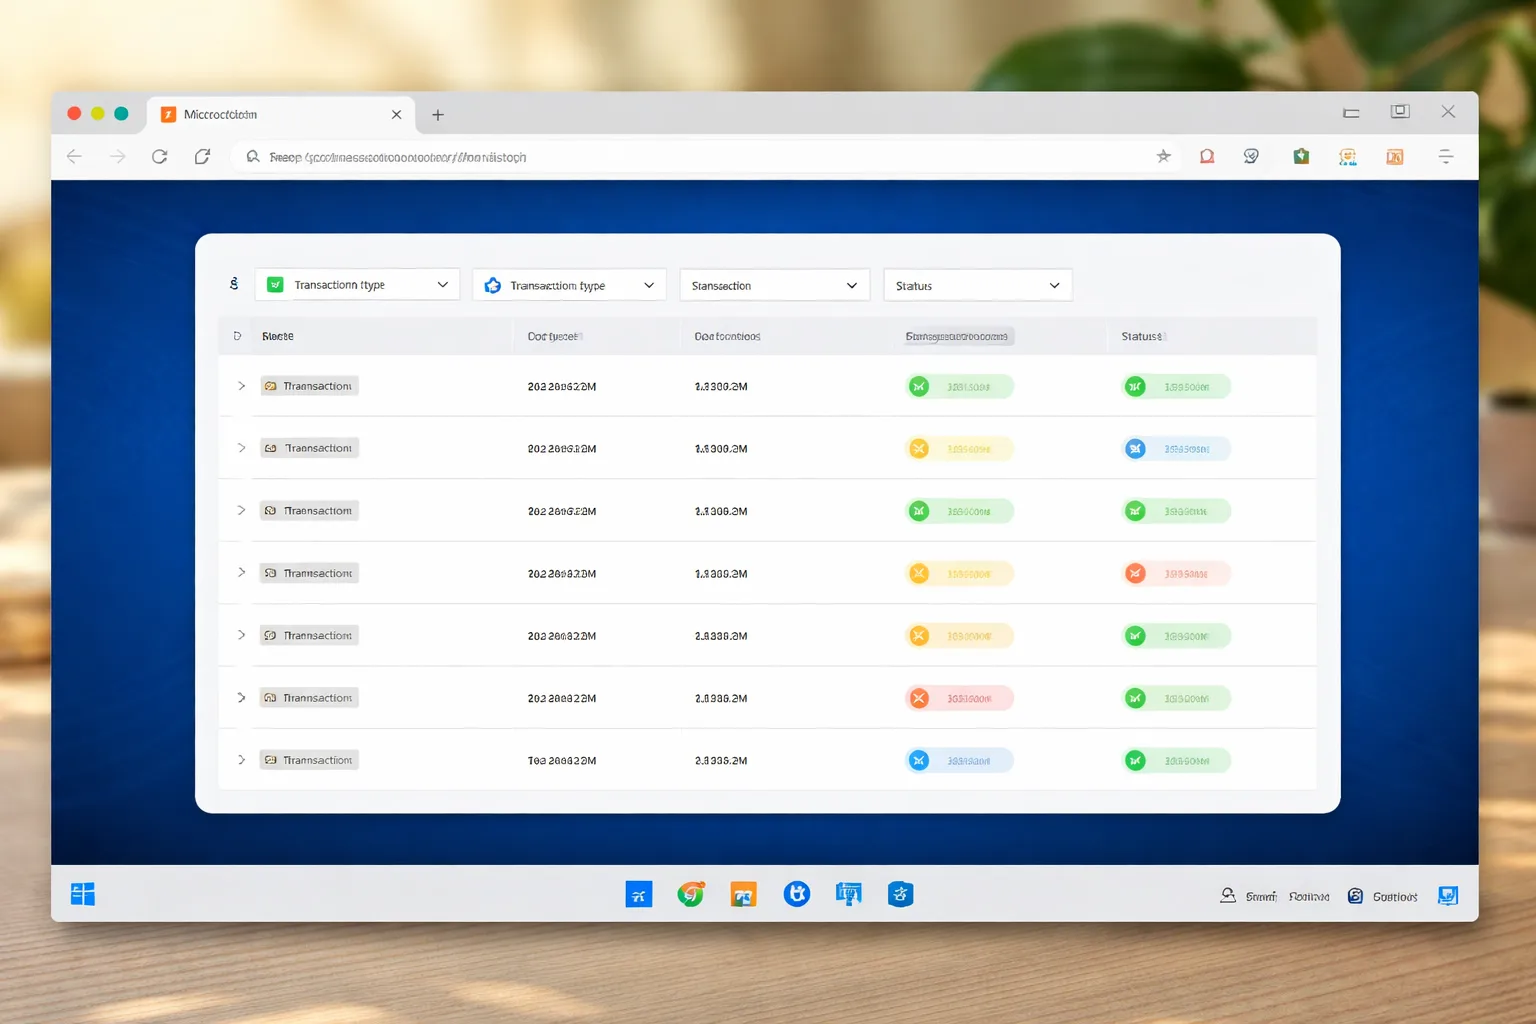Open the Transaction type dropdown with green icon
Screen dimensions: 1536x1024
tap(357, 285)
